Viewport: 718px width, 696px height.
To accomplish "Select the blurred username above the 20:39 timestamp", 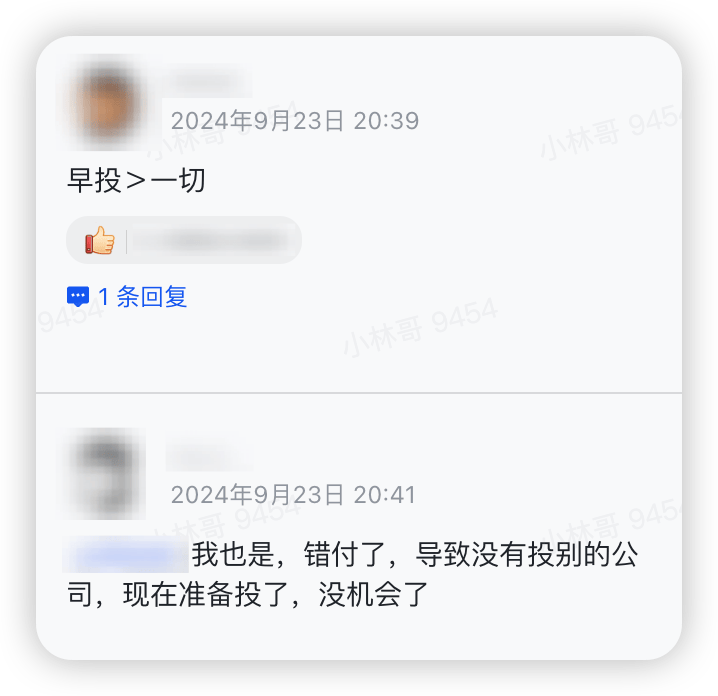I will coord(207,82).
